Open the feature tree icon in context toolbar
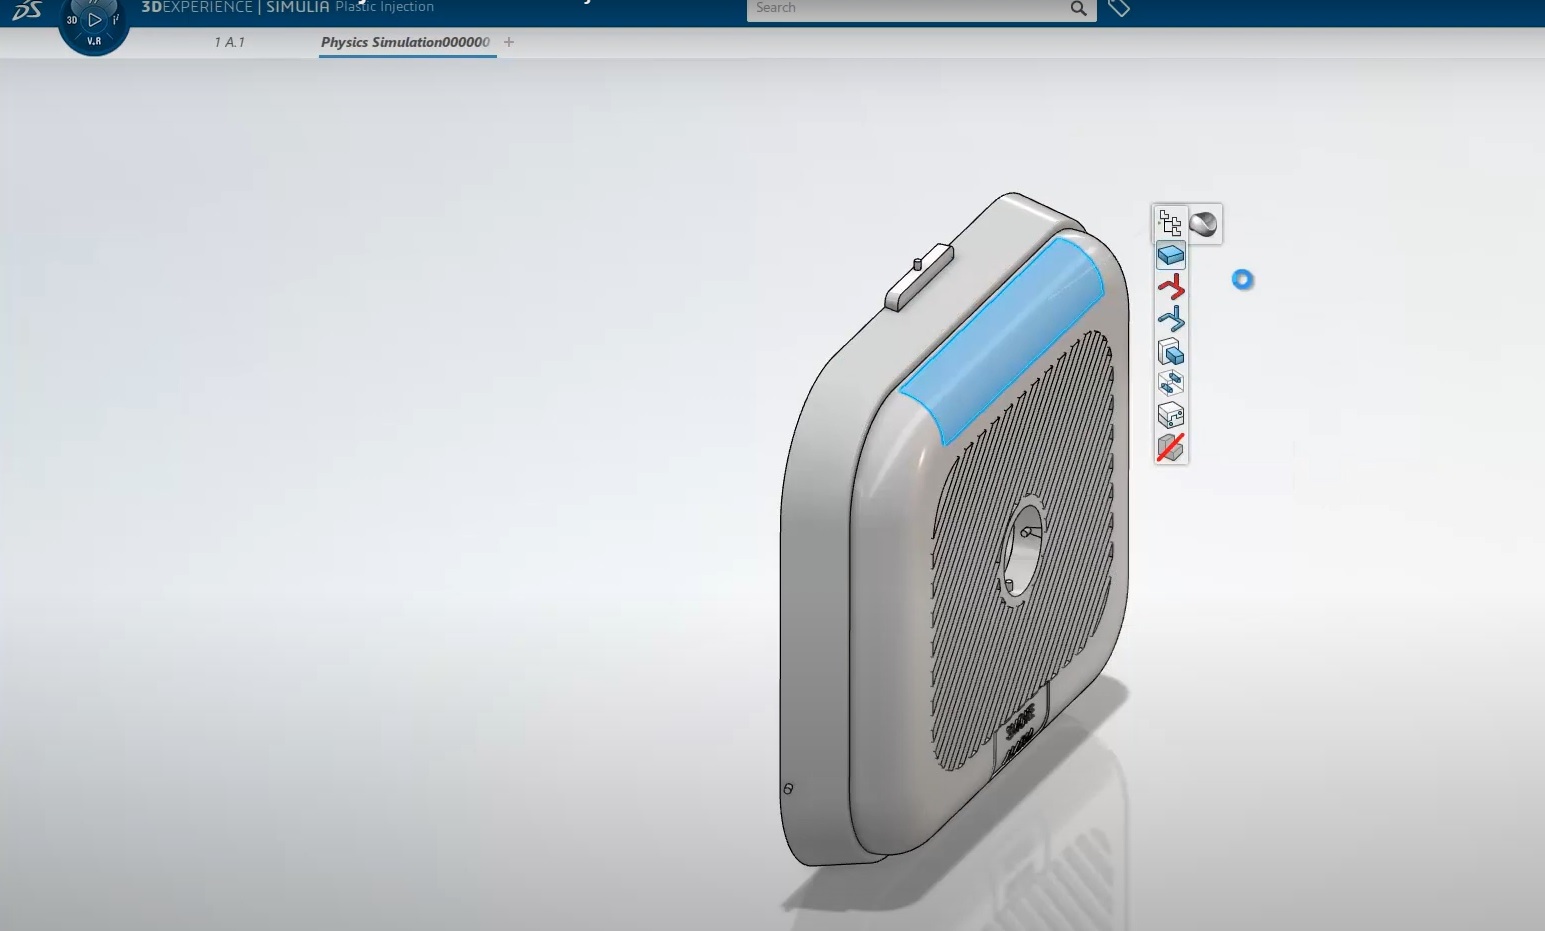Screen dimensions: 1545x931 pyautogui.click(x=1170, y=223)
